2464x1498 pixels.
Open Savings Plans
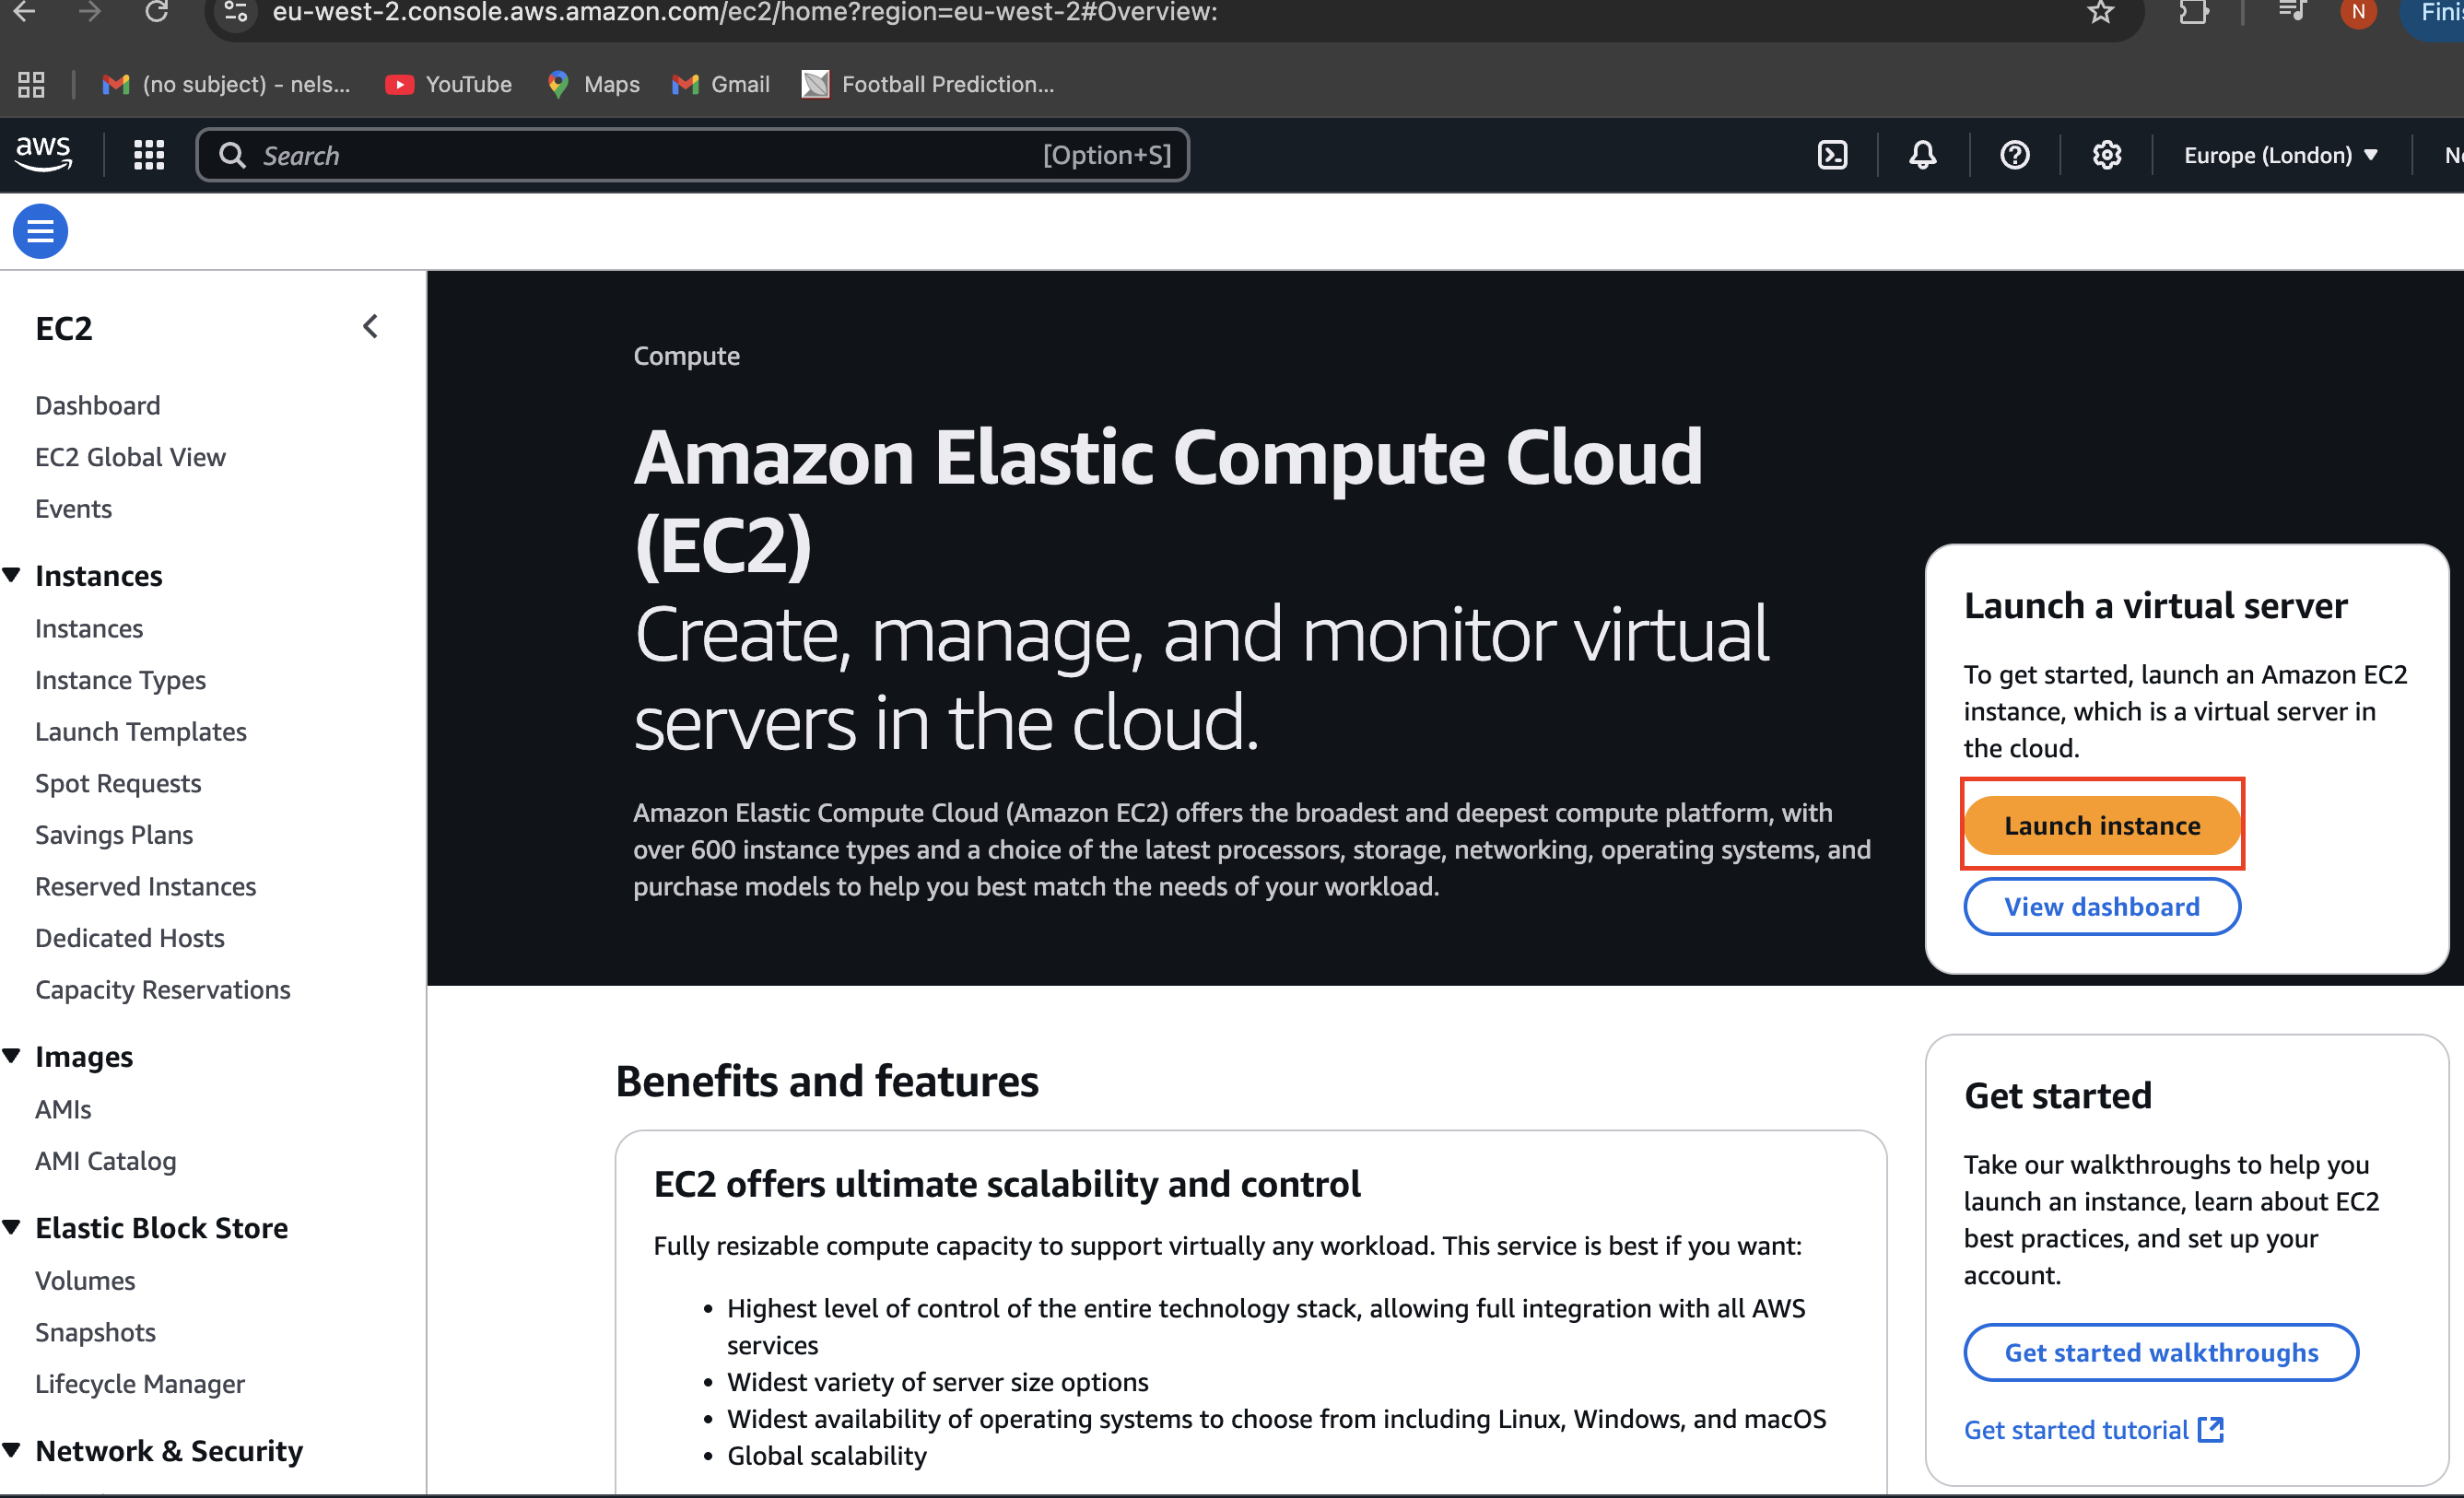(x=114, y=835)
